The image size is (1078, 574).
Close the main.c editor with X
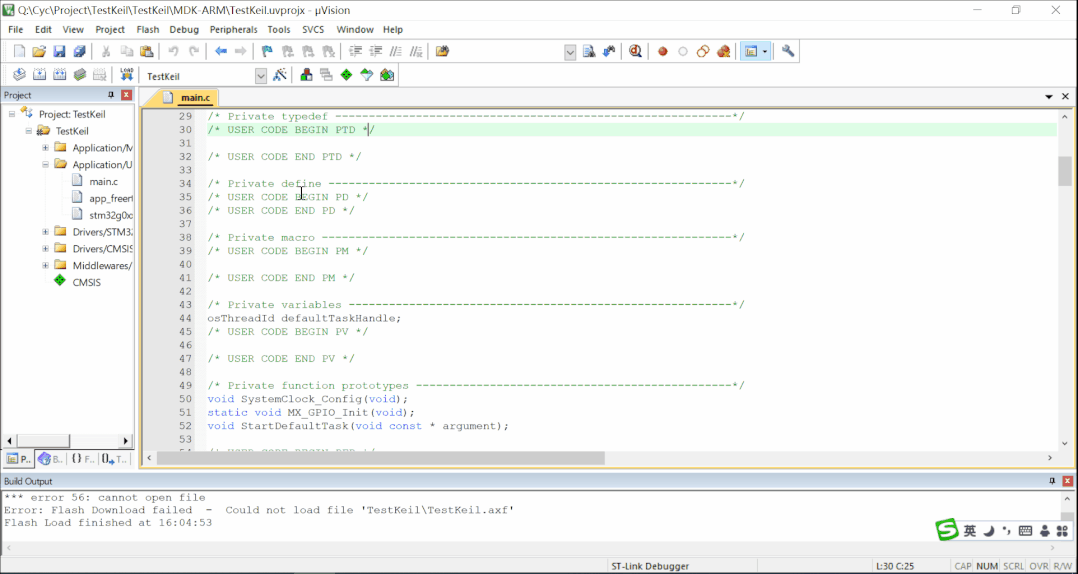pos(1066,97)
